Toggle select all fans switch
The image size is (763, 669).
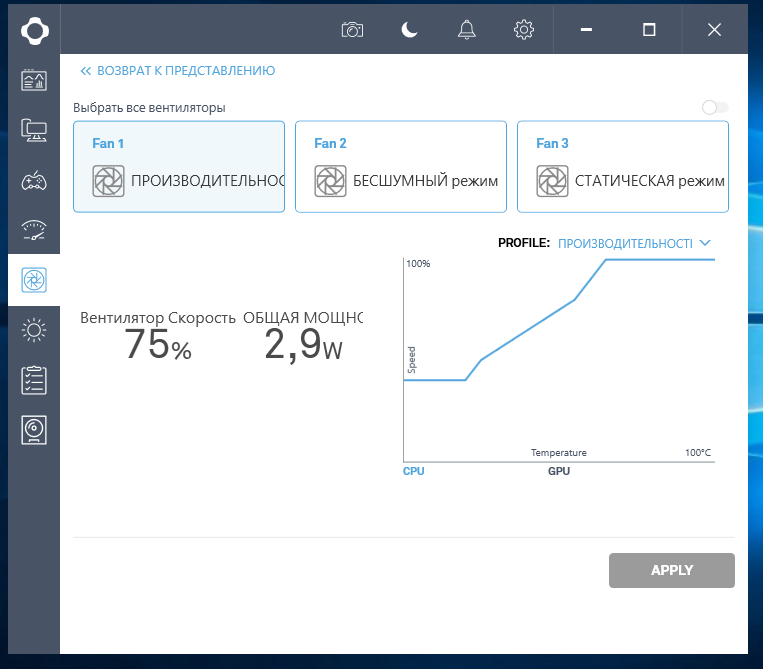714,107
